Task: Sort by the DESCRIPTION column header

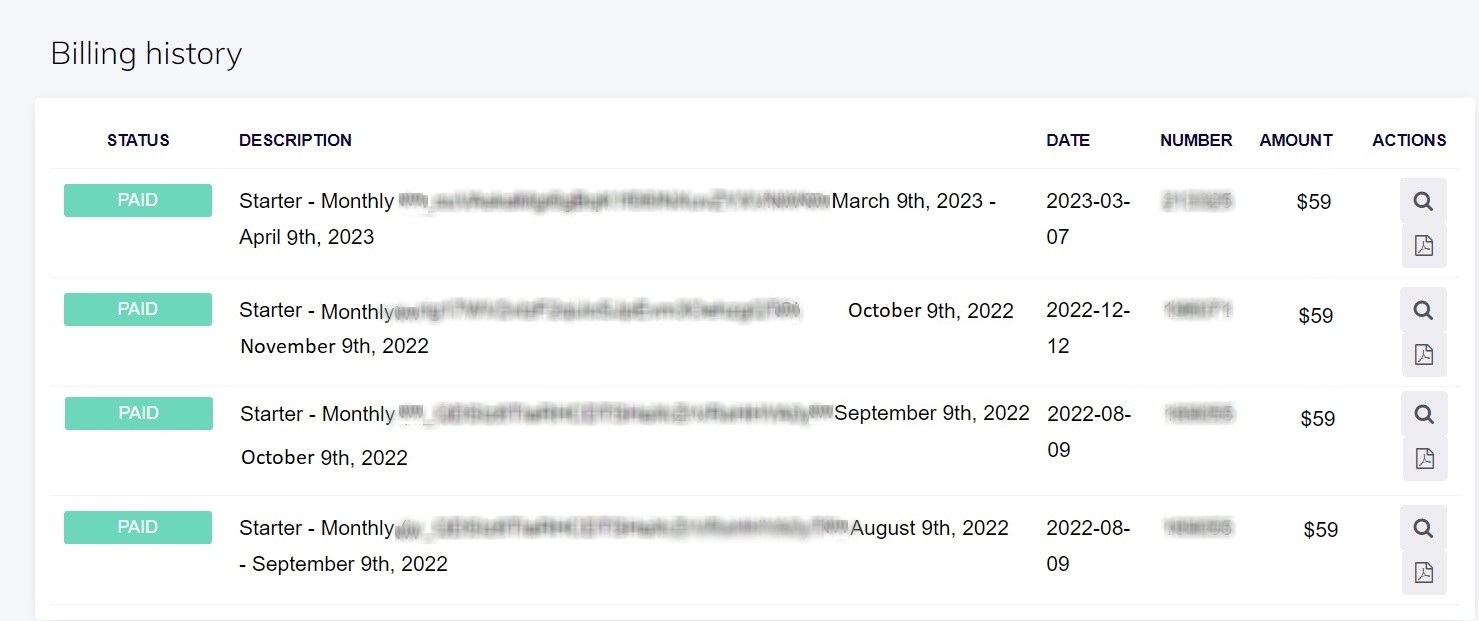Action: 295,140
